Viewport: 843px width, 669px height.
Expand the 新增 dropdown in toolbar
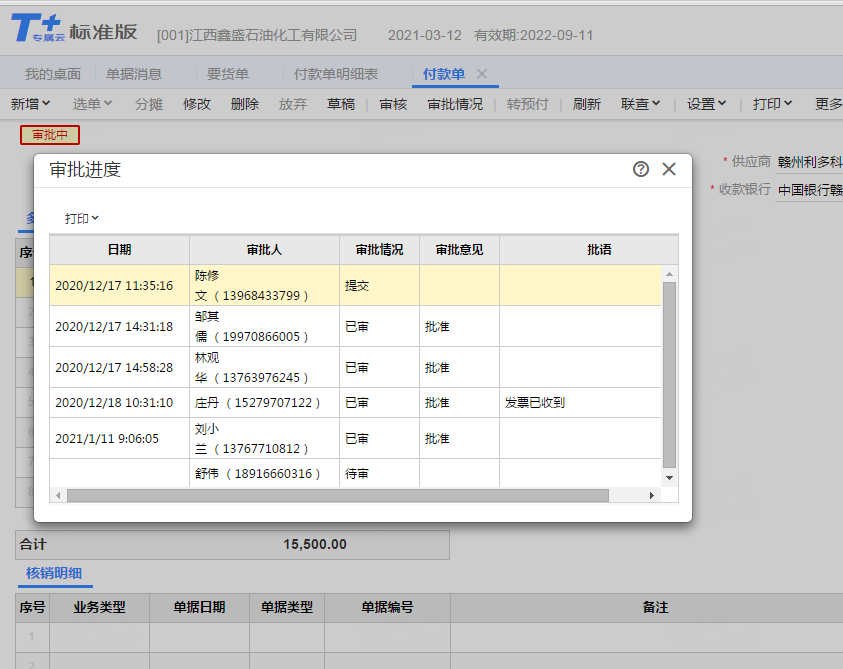[x=31, y=104]
